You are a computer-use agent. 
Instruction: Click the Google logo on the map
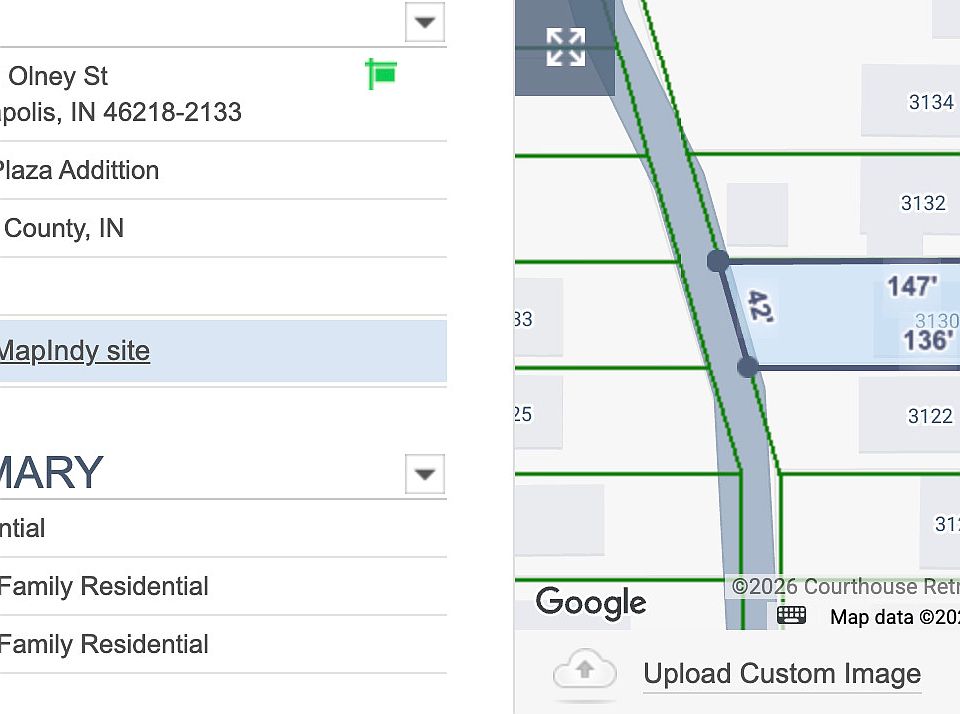point(591,602)
